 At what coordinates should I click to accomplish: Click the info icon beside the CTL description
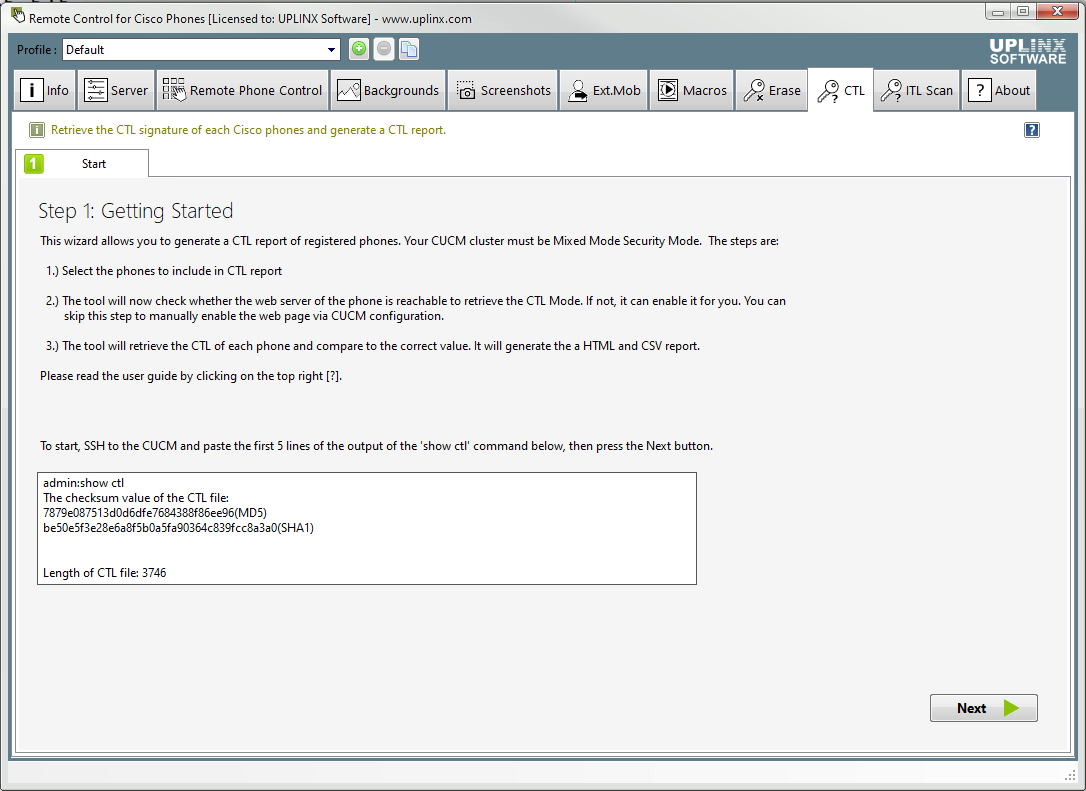coord(37,130)
